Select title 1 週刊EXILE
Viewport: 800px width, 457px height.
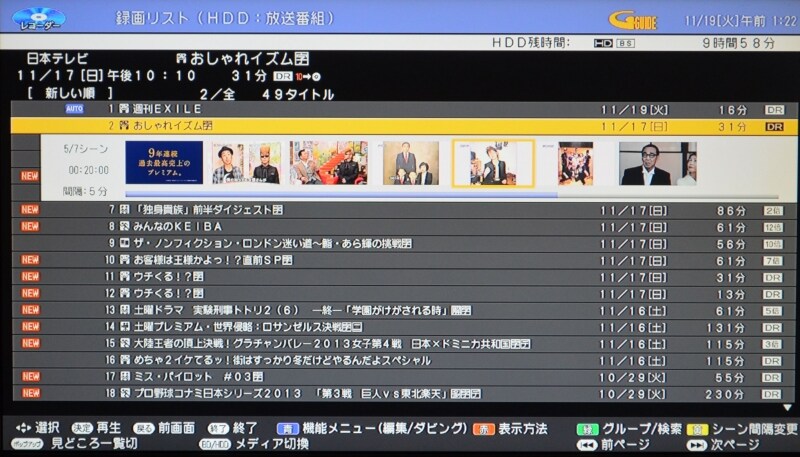point(404,109)
